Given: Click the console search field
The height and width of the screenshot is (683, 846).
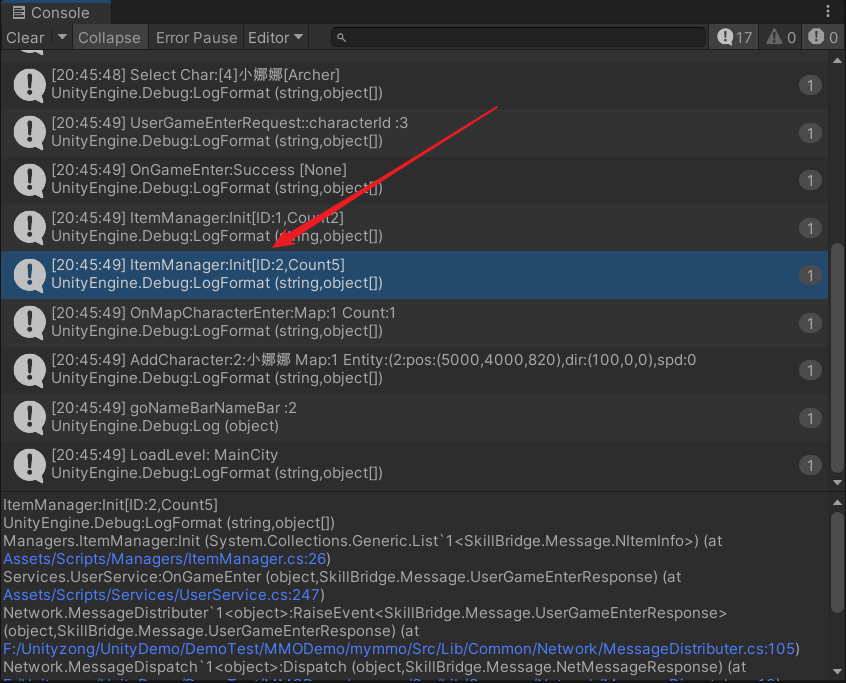Looking at the screenshot, I should click(x=520, y=37).
